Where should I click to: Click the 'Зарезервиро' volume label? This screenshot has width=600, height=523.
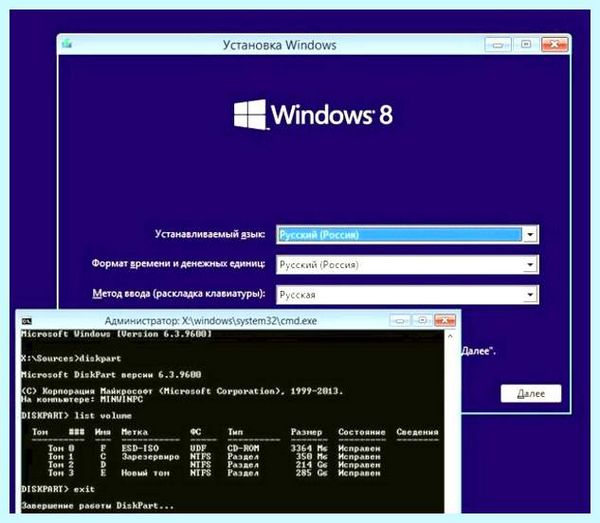point(150,456)
